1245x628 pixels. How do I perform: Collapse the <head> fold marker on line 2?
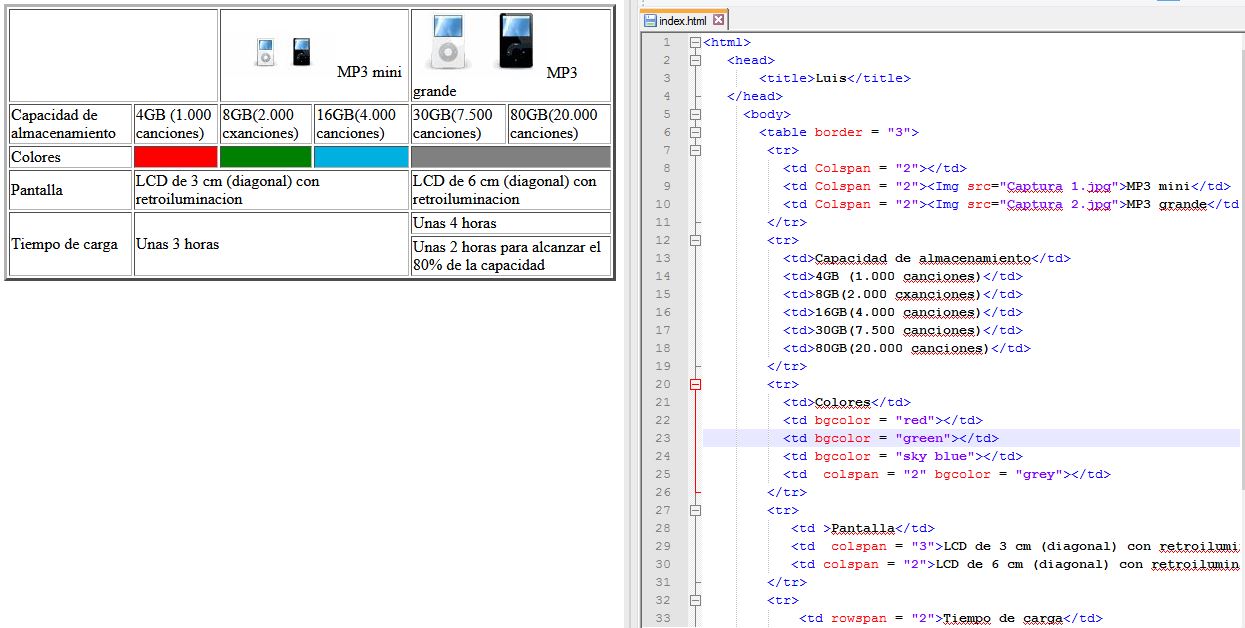(696, 60)
